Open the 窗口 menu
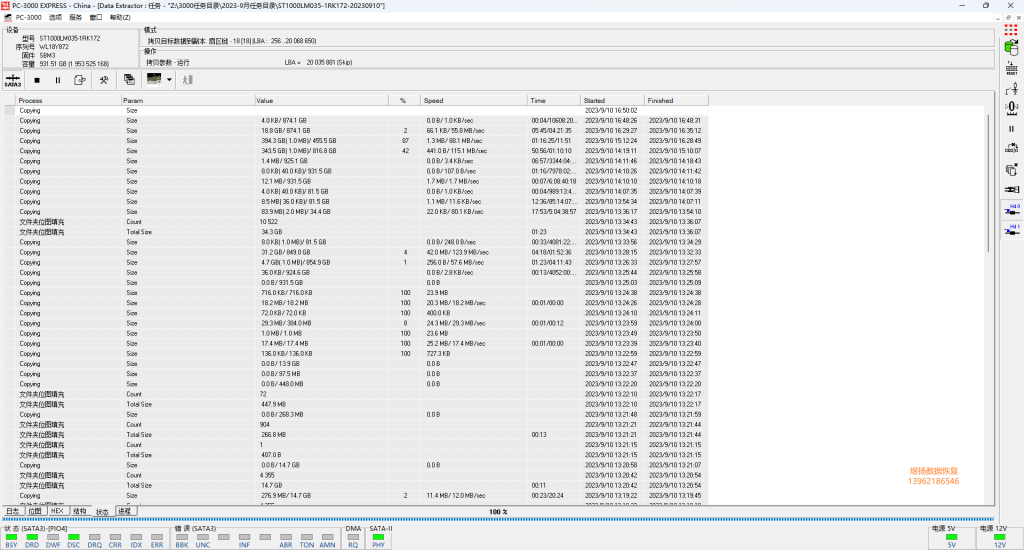Viewport: 1024px width, 550px height. click(96, 18)
